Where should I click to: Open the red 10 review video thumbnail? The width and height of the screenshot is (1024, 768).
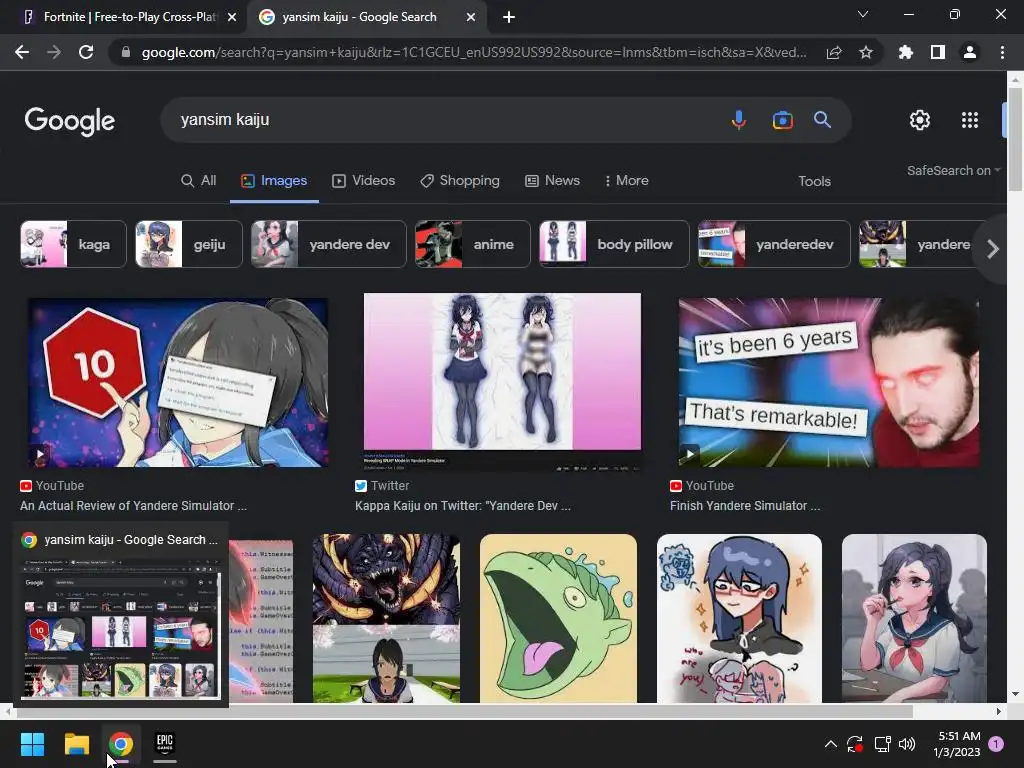[178, 383]
